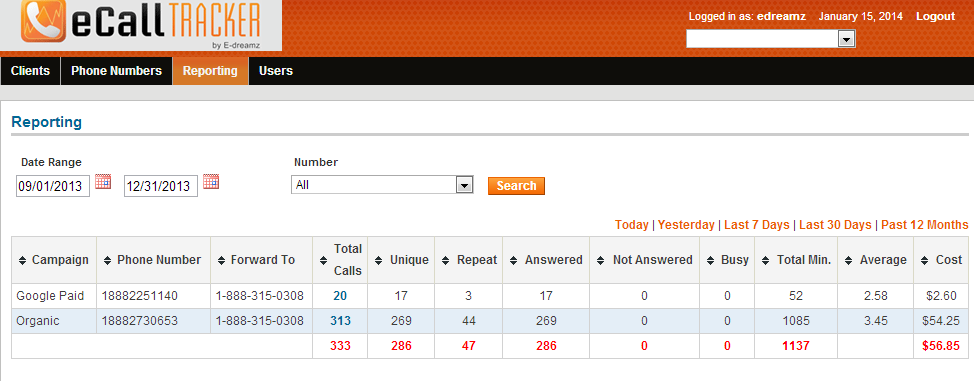Click the orange Search button
The height and width of the screenshot is (381, 974).
(x=516, y=186)
